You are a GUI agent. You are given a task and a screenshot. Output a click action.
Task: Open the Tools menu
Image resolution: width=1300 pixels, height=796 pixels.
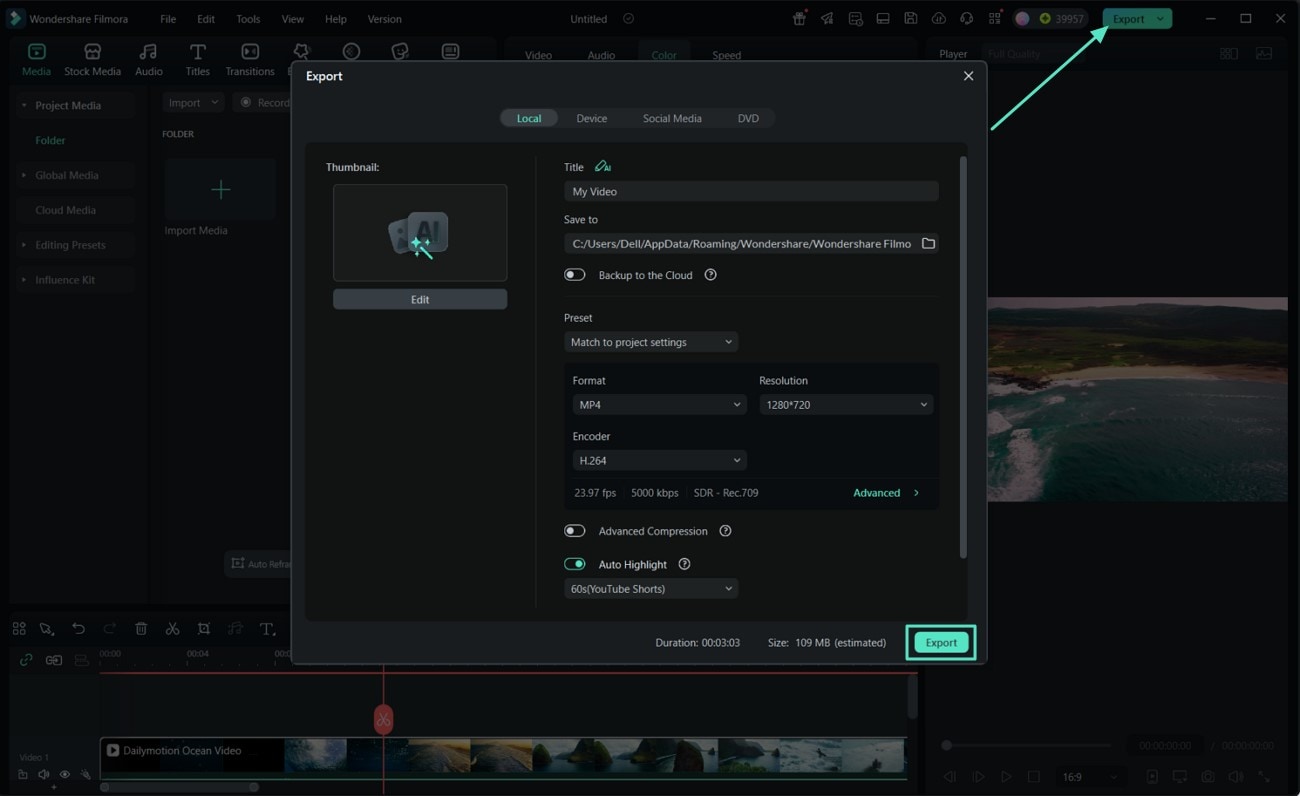248,19
